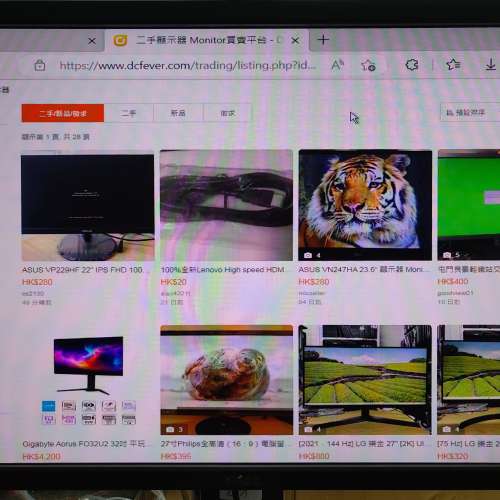Click photo count camera icon on tiger thumbnail
The image size is (500, 500).
pyautogui.click(x=308, y=255)
